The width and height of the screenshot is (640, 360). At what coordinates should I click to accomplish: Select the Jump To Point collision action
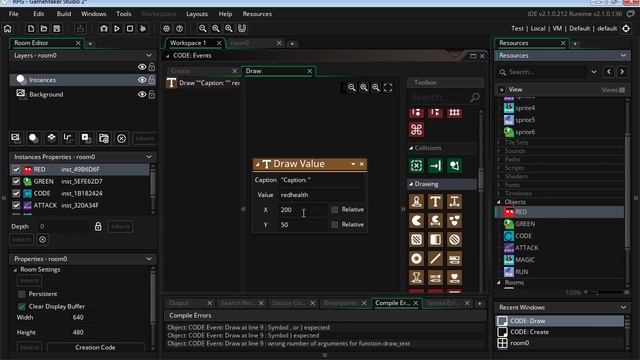pos(435,166)
